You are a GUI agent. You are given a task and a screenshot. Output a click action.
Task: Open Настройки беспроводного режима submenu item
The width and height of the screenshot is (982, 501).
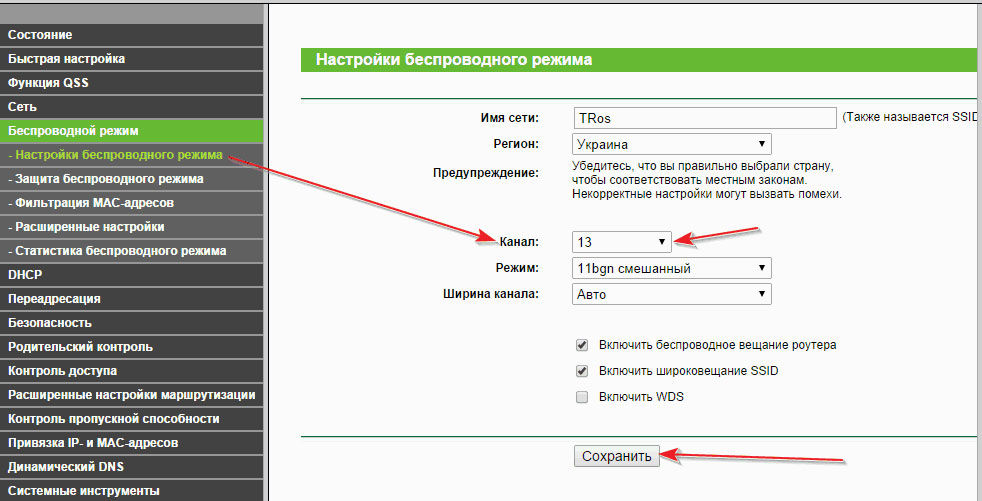tap(132, 155)
